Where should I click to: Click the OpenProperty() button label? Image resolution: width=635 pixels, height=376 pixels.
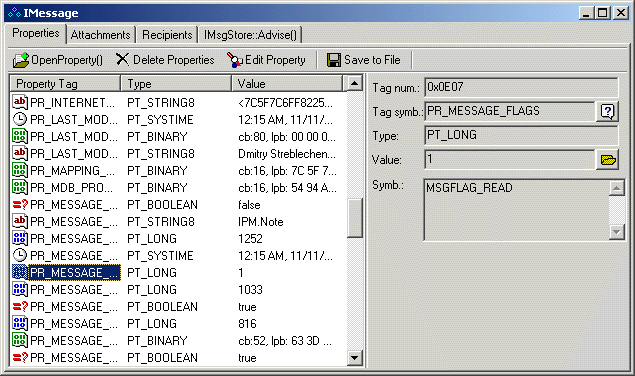click(67, 60)
